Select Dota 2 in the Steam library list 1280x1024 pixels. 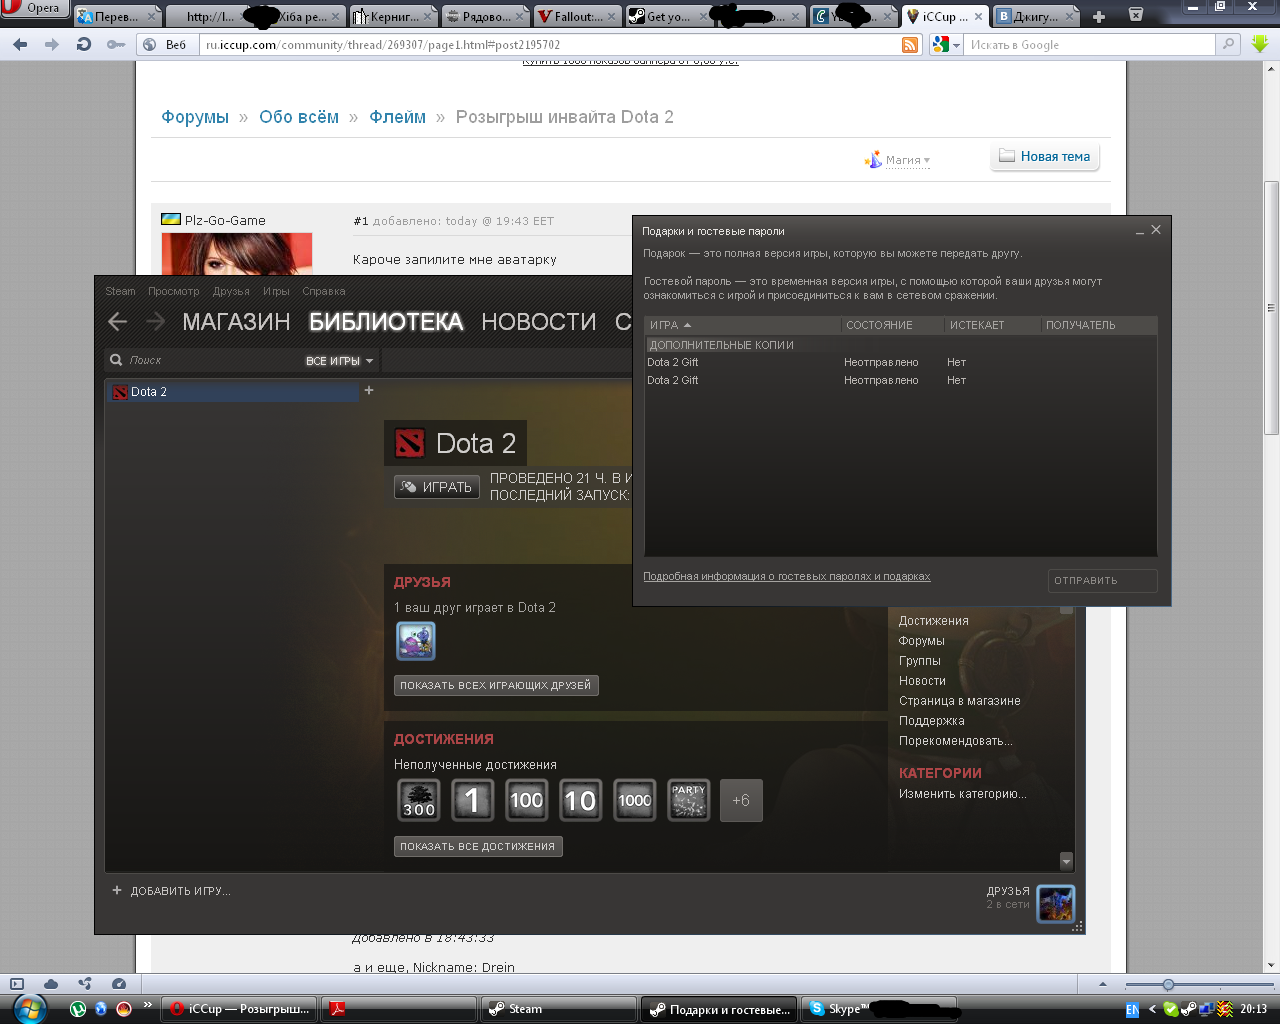(234, 392)
